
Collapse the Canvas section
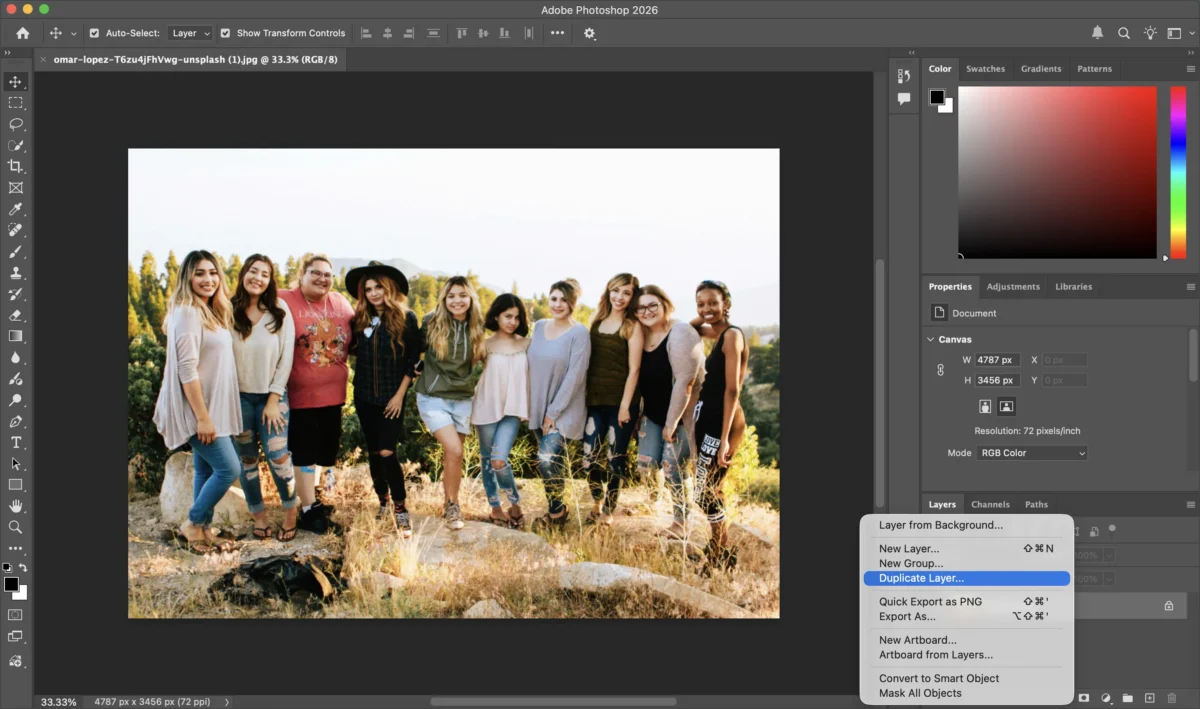(932, 339)
